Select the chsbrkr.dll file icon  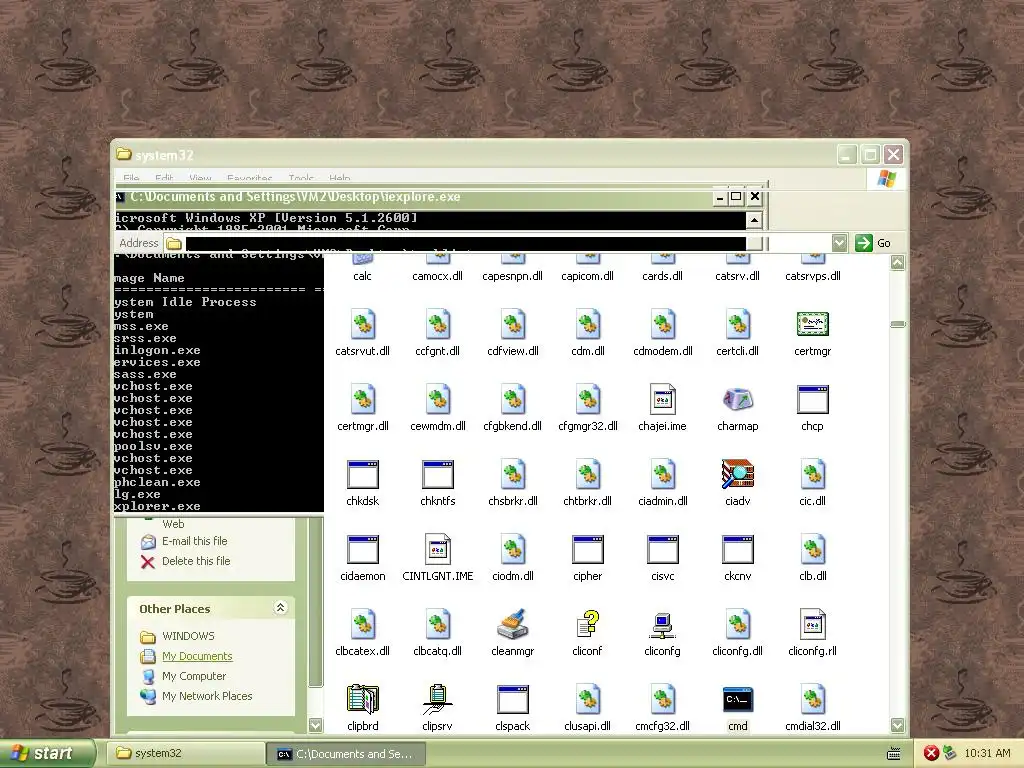(513, 475)
